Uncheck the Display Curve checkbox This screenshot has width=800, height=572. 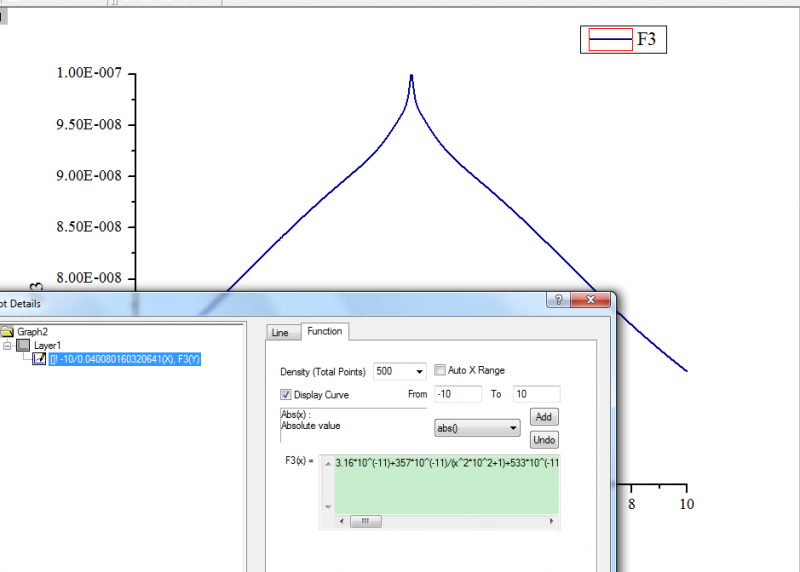click(x=286, y=394)
